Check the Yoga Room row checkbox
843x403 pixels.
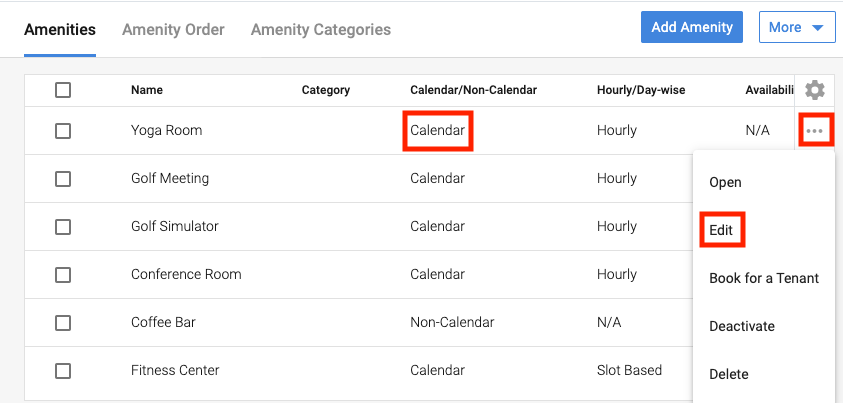[x=63, y=131]
